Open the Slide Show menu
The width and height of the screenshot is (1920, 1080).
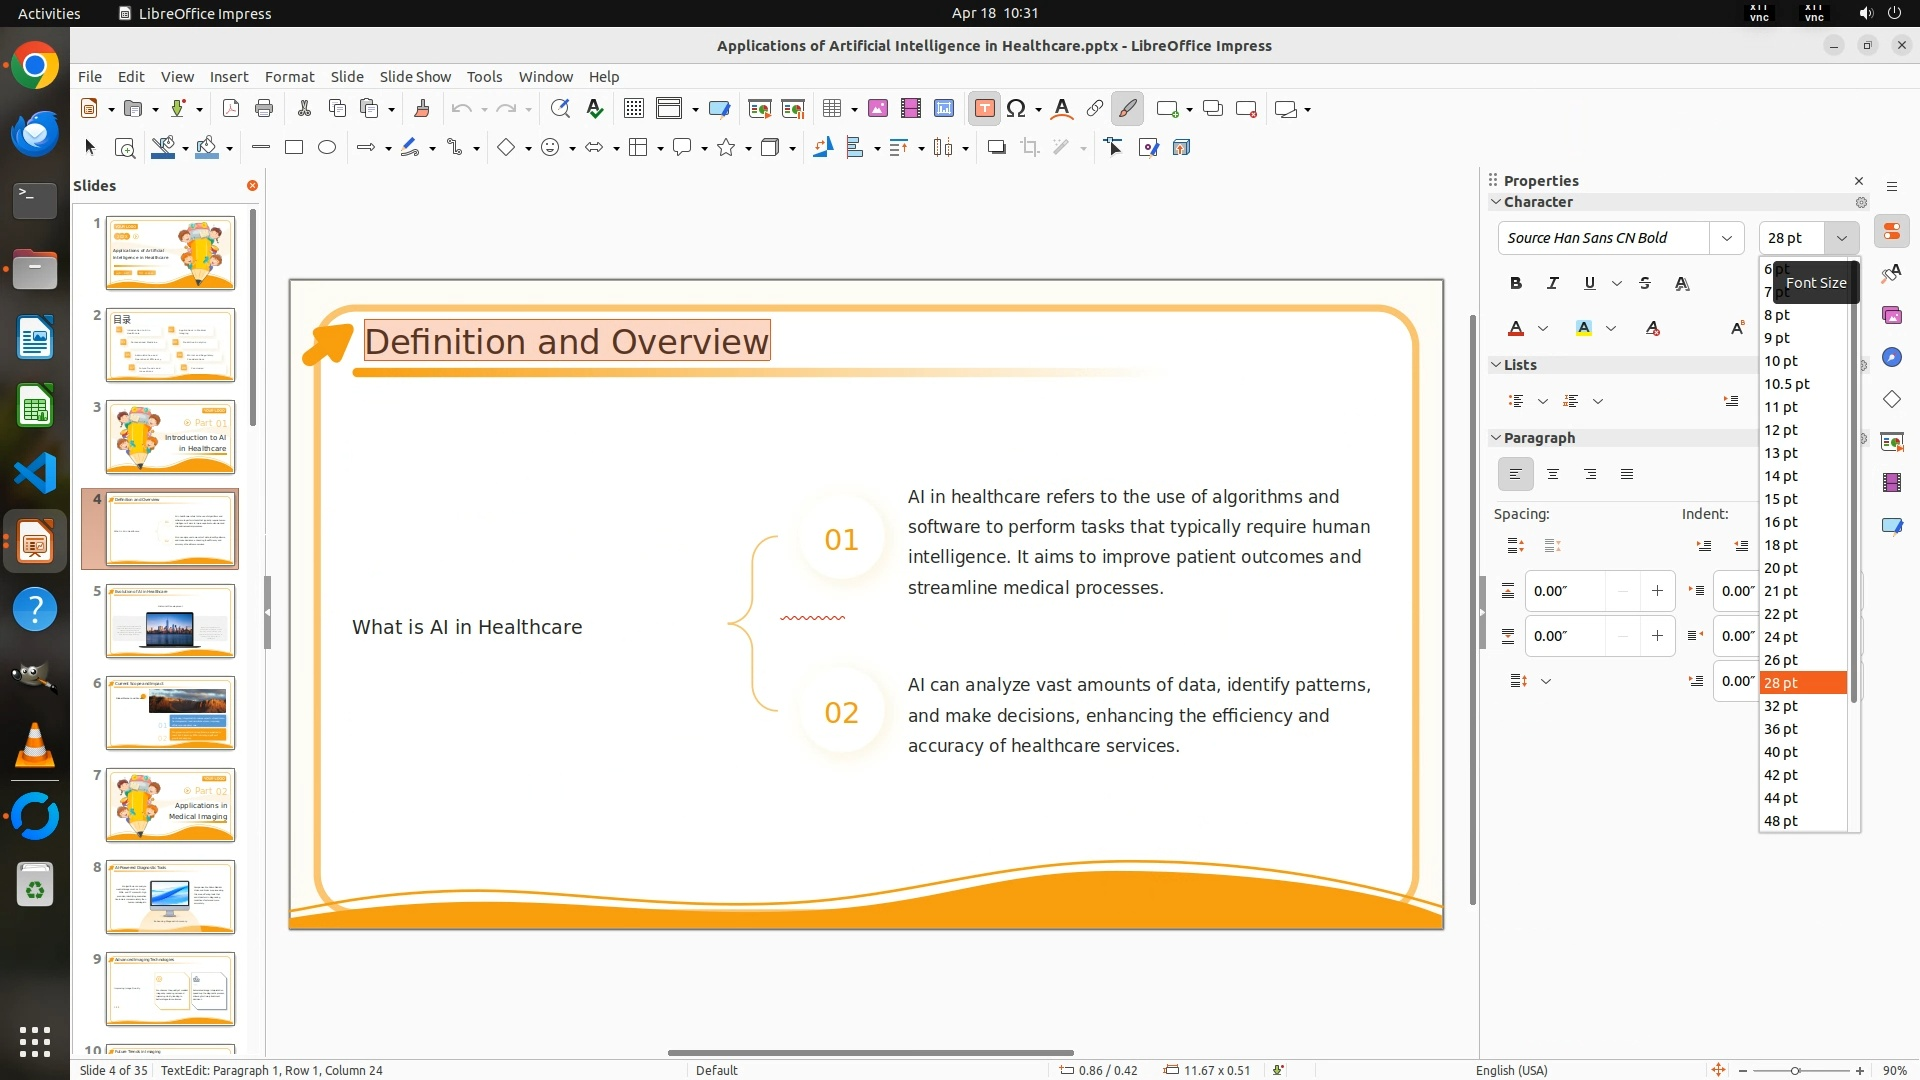pyautogui.click(x=415, y=77)
